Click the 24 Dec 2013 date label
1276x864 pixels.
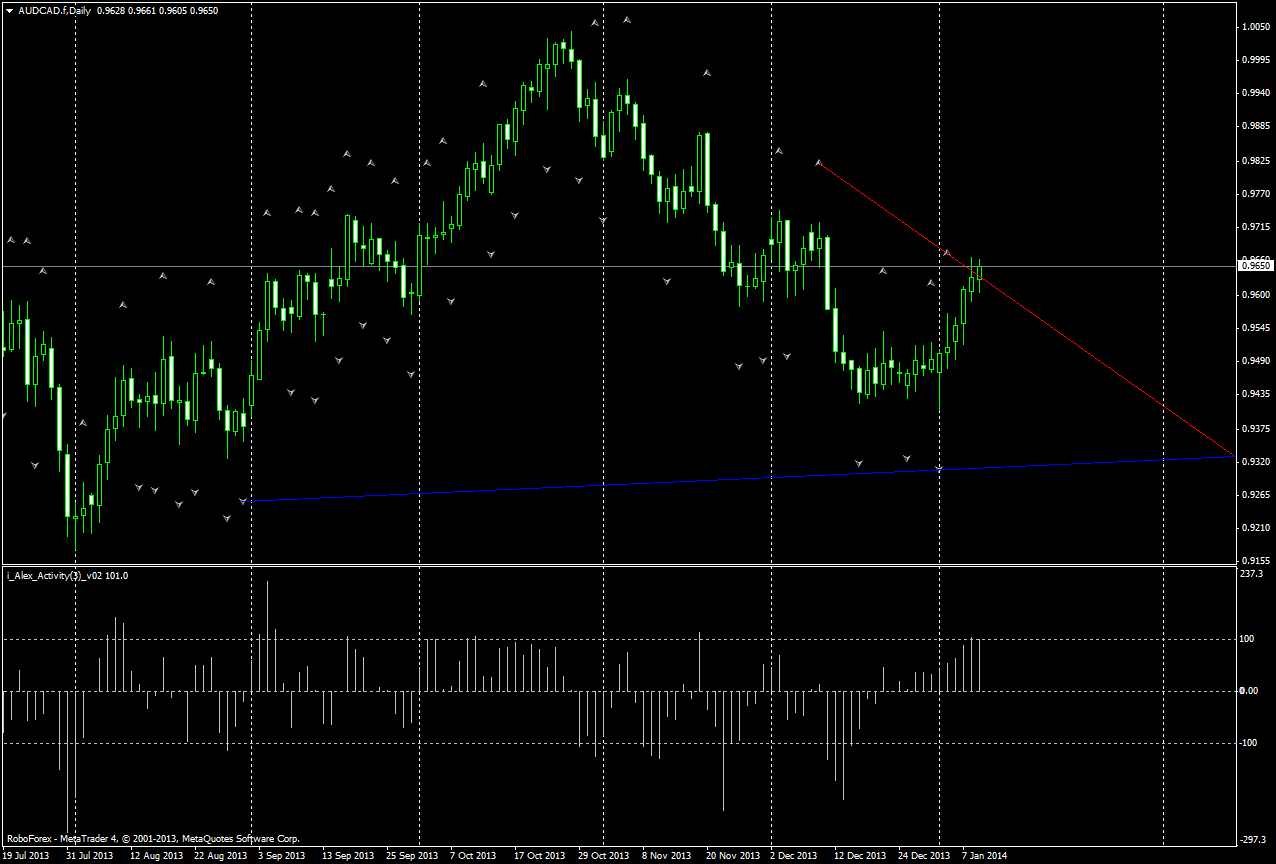pyautogui.click(x=924, y=856)
